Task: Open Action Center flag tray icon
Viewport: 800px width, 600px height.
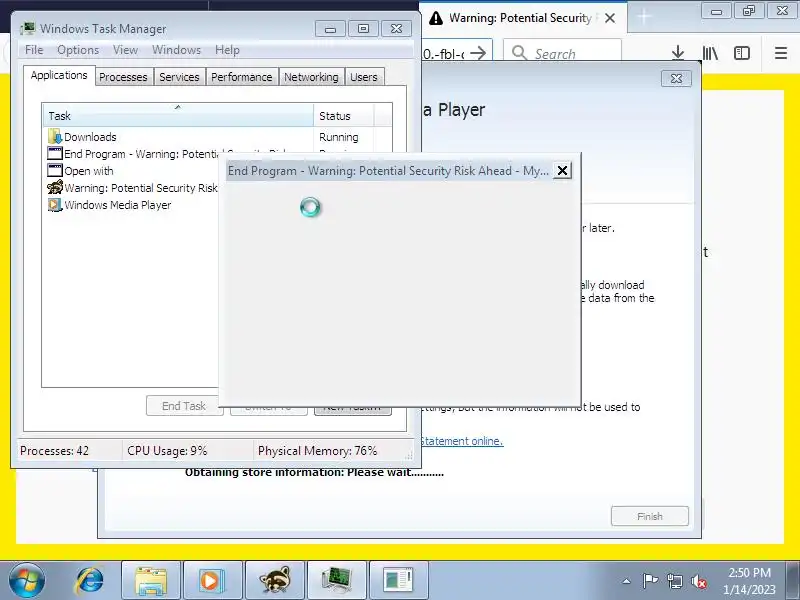Action: click(650, 581)
